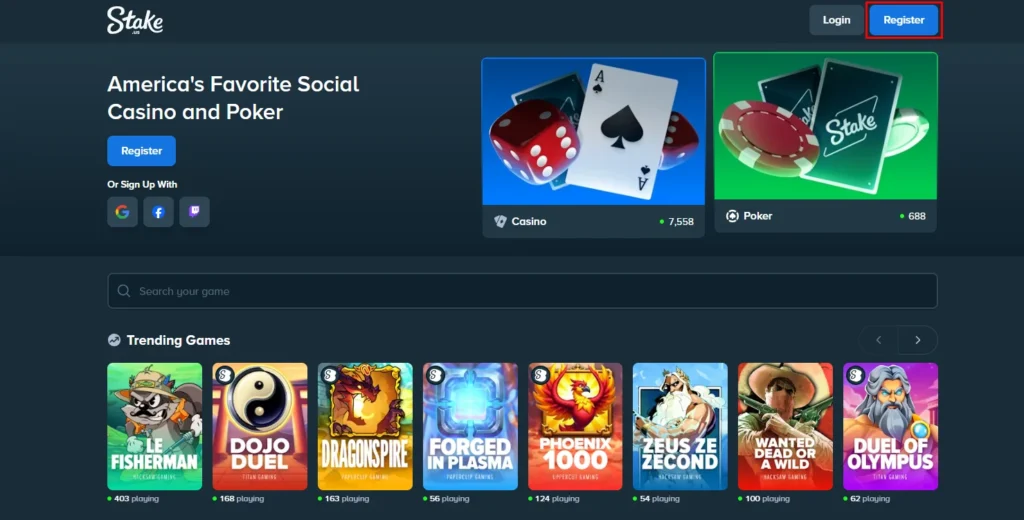Screen dimensions: 1024x520
Task: Sign up with the Google icon
Action: pos(122,212)
